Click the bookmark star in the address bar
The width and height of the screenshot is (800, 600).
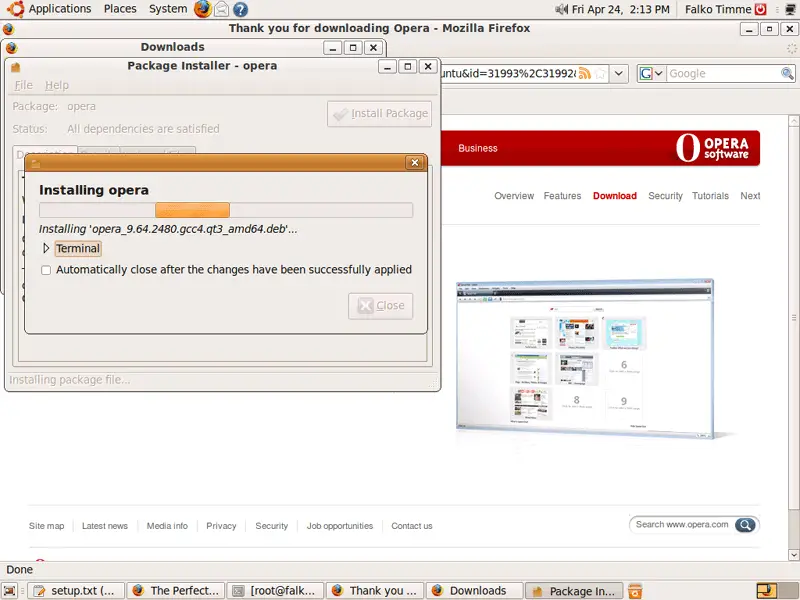click(600, 73)
